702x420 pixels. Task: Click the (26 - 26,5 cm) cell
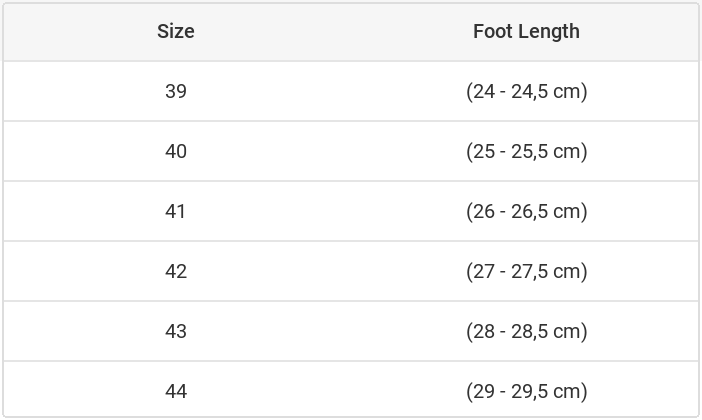click(526, 211)
